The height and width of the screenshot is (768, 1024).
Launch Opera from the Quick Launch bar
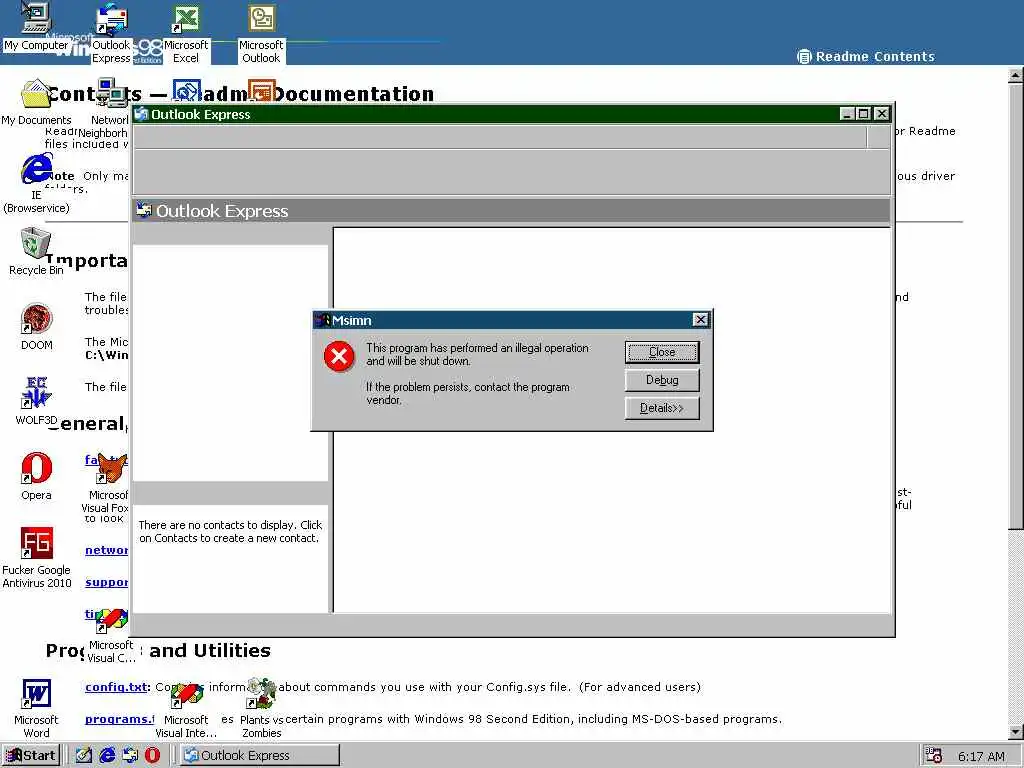152,755
